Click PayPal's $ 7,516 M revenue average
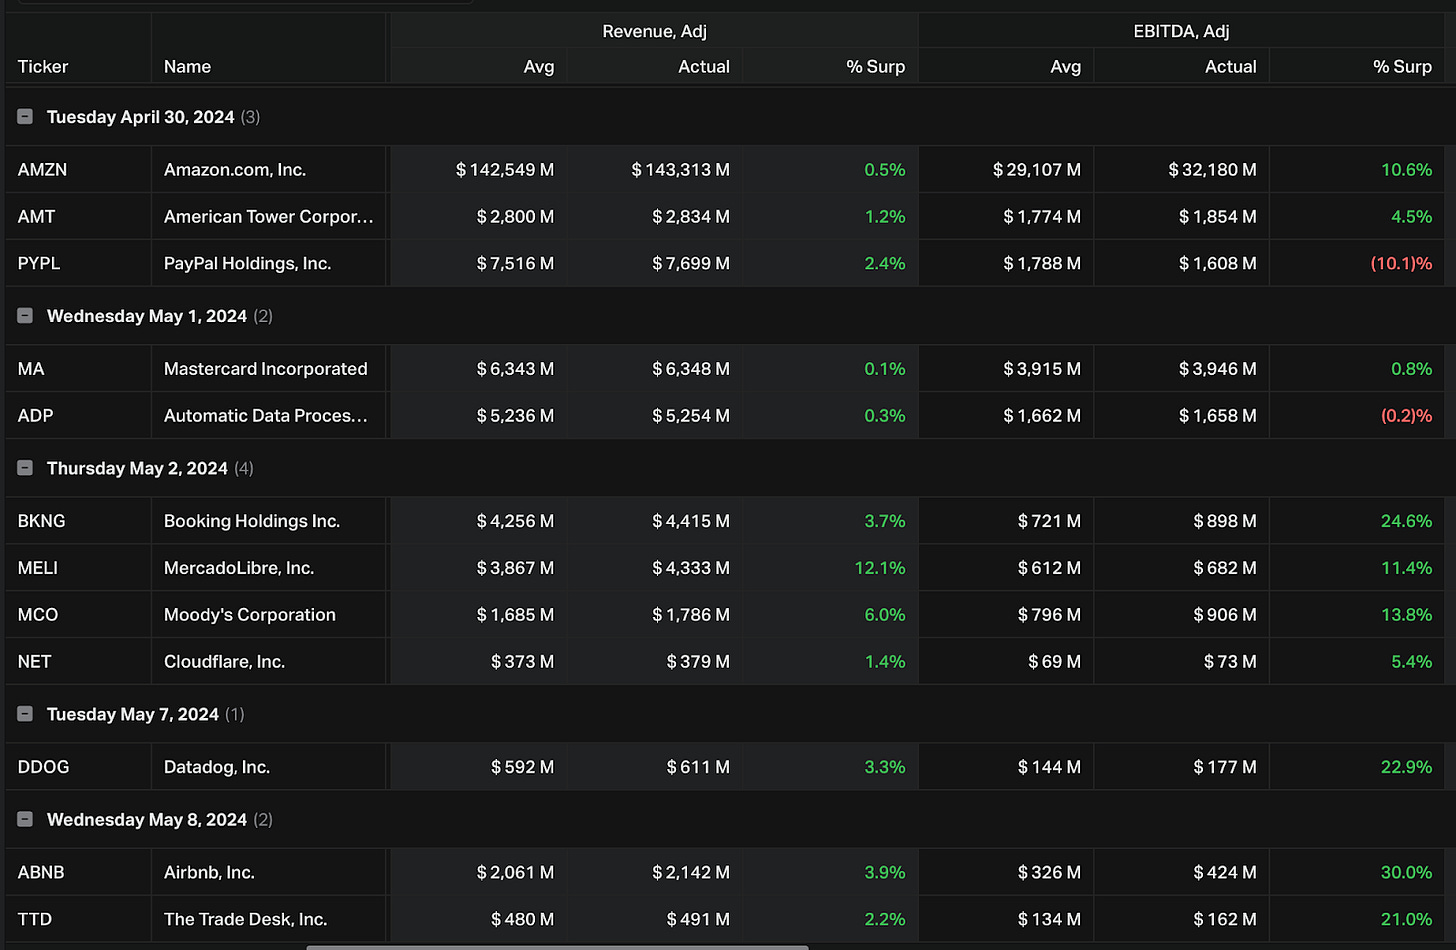This screenshot has height=950, width=1456. click(515, 264)
